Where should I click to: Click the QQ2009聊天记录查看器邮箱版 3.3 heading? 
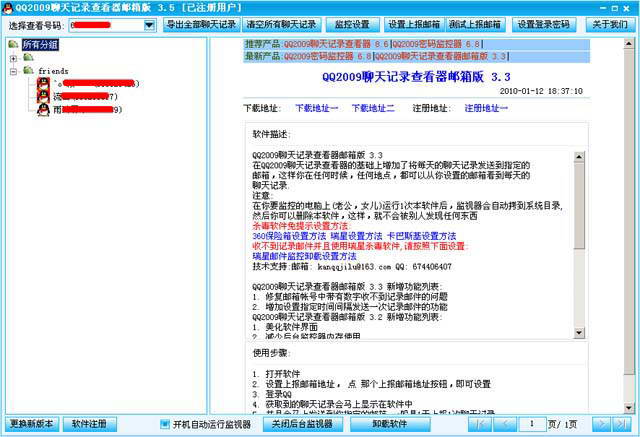coord(416,77)
